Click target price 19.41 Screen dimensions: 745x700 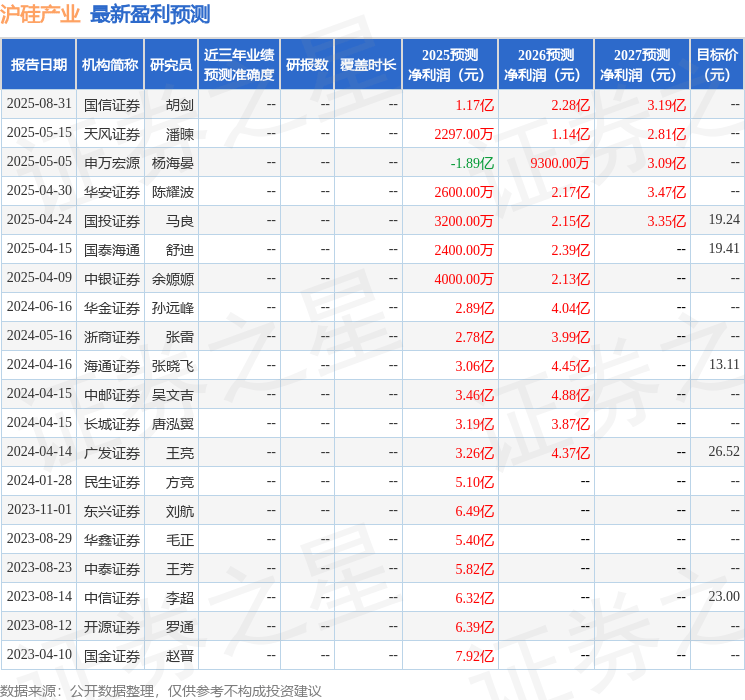pyautogui.click(x=724, y=249)
